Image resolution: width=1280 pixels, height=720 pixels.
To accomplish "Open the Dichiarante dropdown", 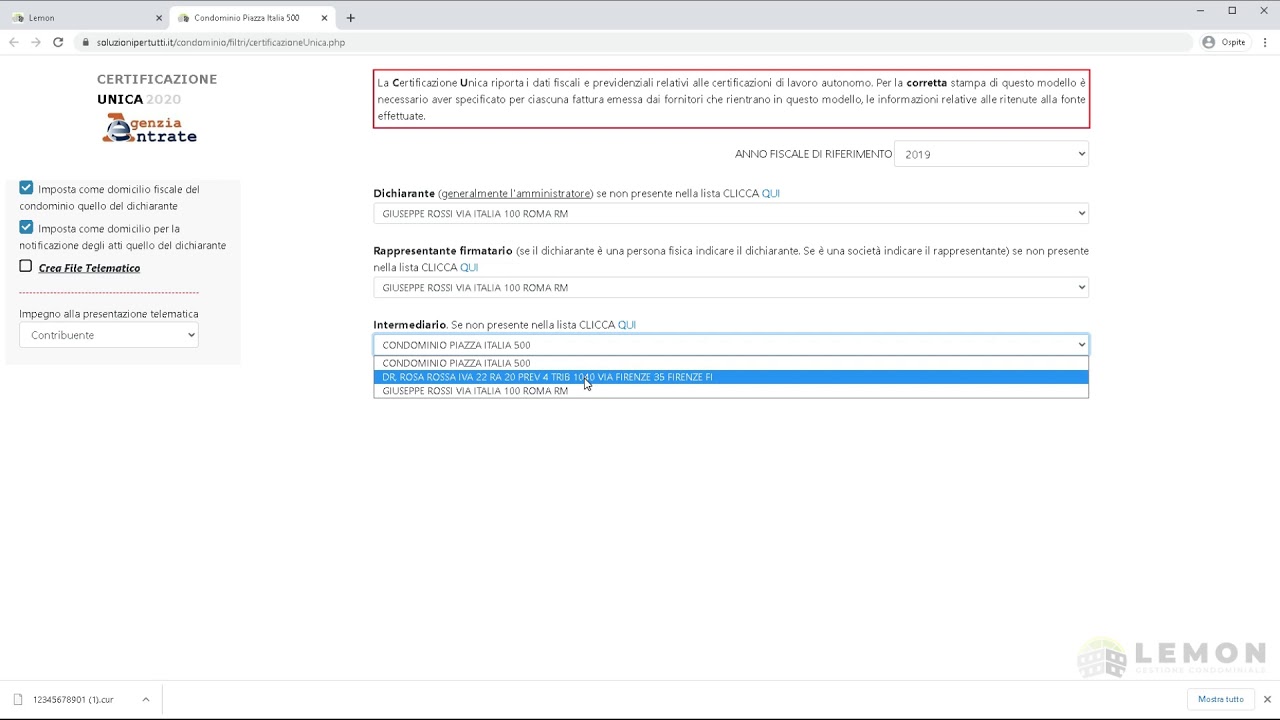I will tap(731, 213).
